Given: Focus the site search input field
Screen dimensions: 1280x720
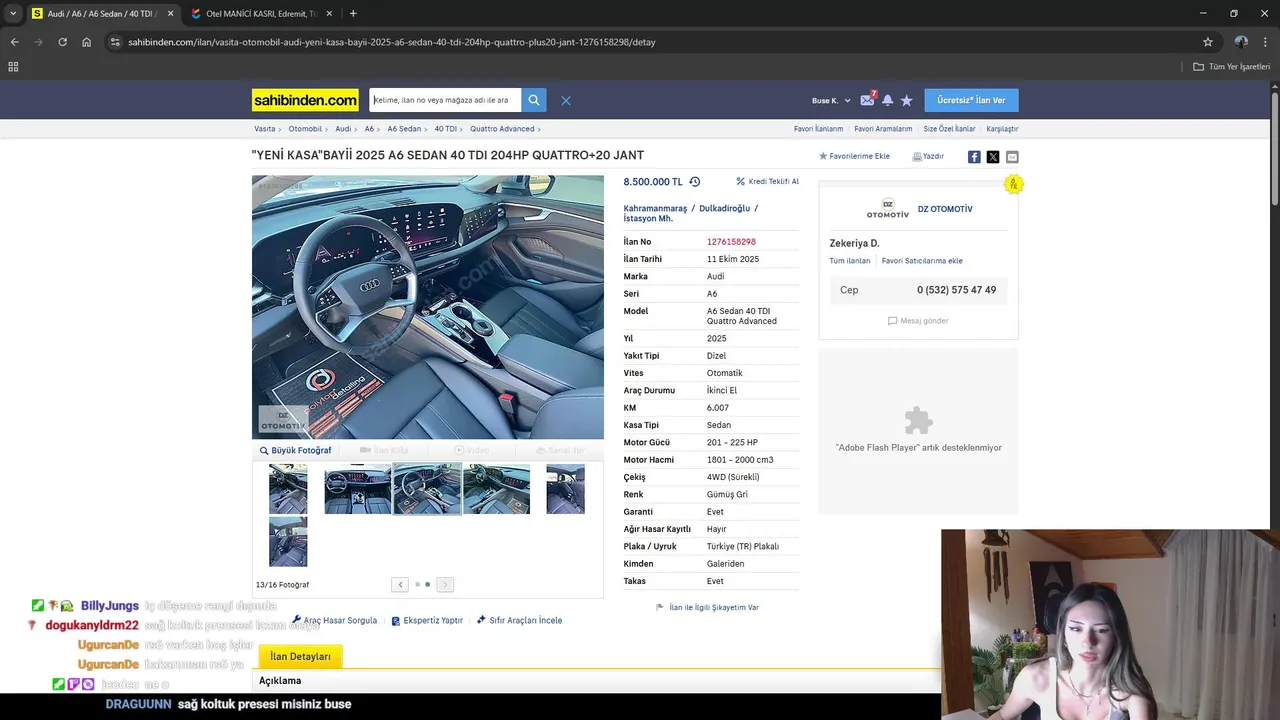Looking at the screenshot, I should click(445, 100).
